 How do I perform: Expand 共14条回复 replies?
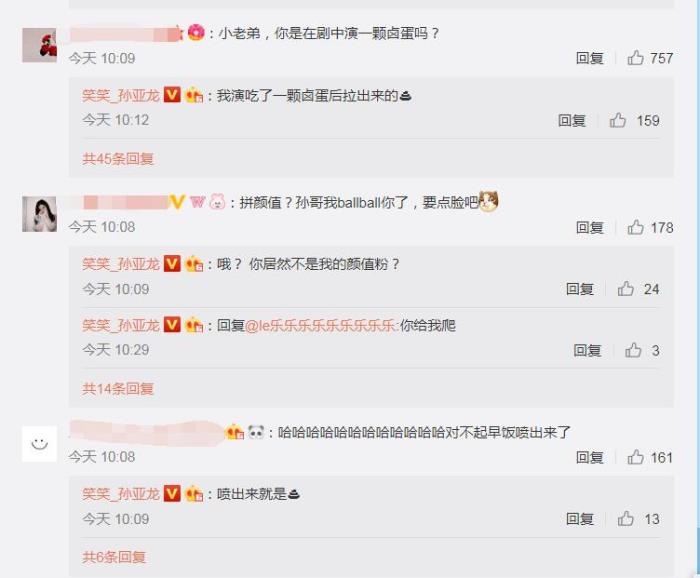[118, 389]
